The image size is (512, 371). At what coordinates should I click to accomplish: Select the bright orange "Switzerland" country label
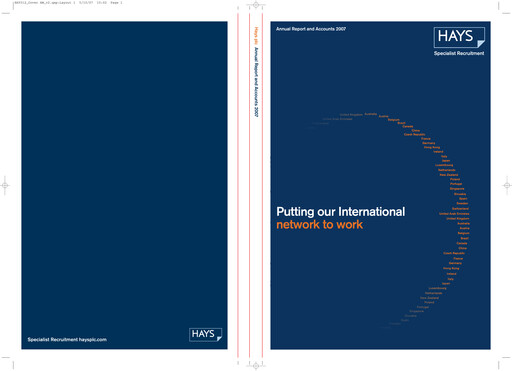(x=460, y=209)
